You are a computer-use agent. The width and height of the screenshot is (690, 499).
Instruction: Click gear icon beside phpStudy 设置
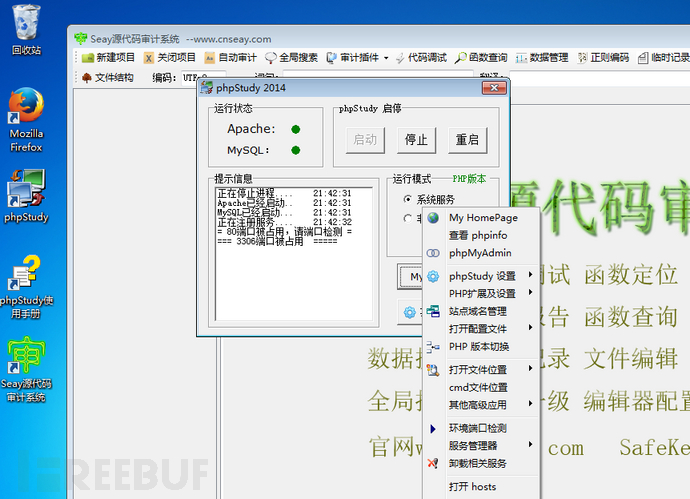point(433,276)
